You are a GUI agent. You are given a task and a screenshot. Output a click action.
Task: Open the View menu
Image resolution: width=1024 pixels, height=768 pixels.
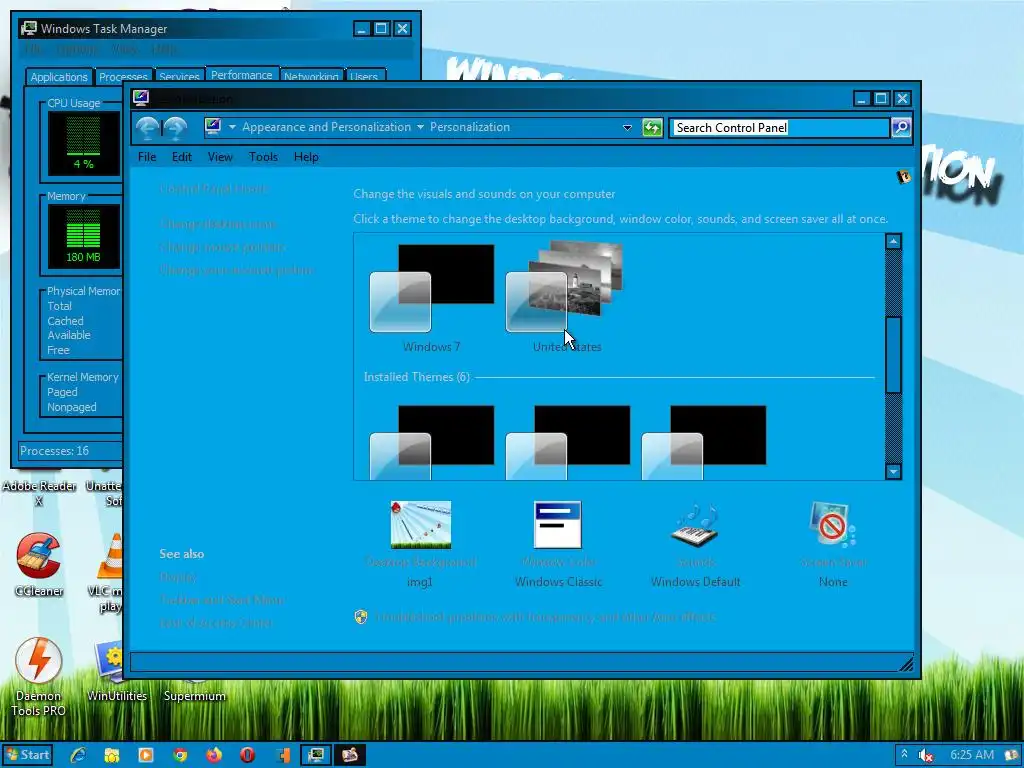pyautogui.click(x=220, y=157)
